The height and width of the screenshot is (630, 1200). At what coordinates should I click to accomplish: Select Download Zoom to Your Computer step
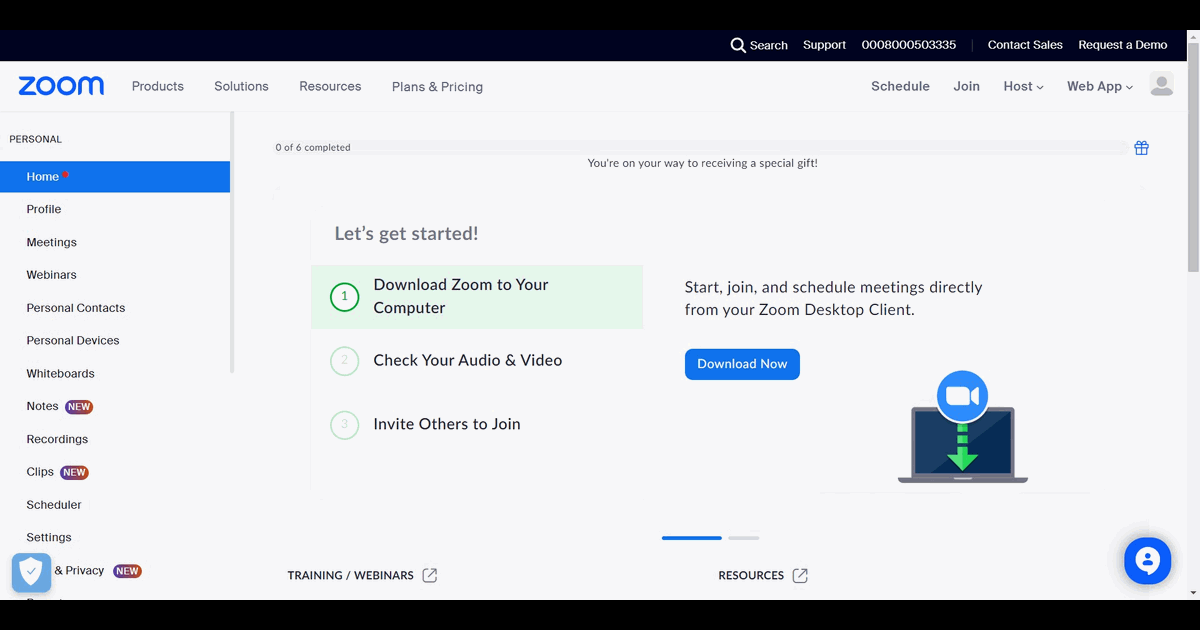[477, 297]
